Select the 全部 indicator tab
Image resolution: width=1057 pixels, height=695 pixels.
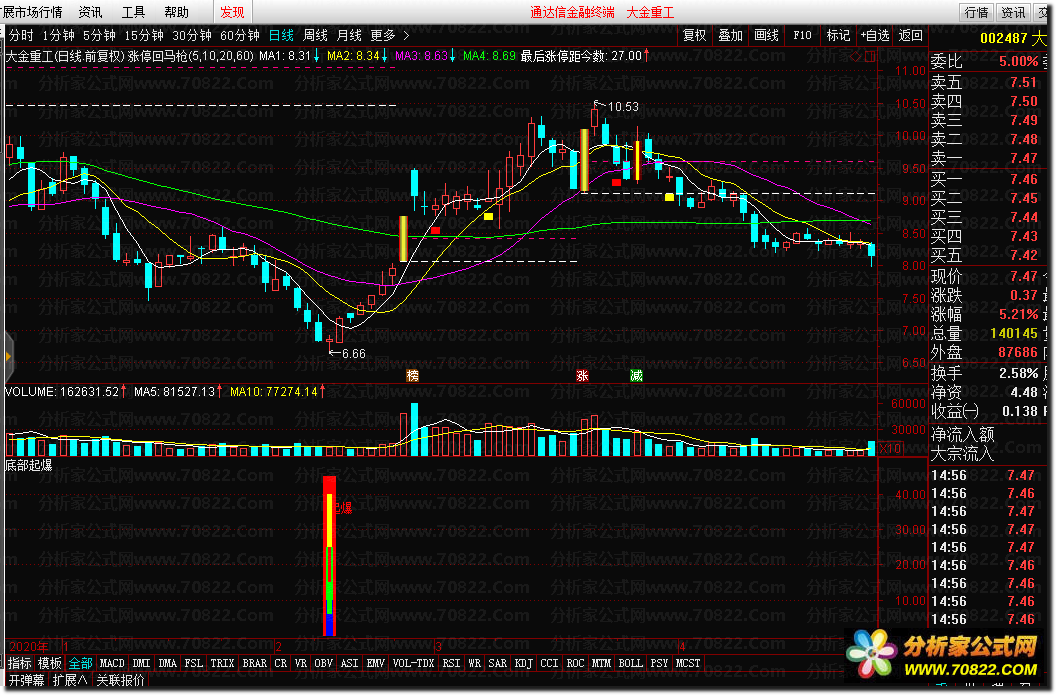pos(81,663)
